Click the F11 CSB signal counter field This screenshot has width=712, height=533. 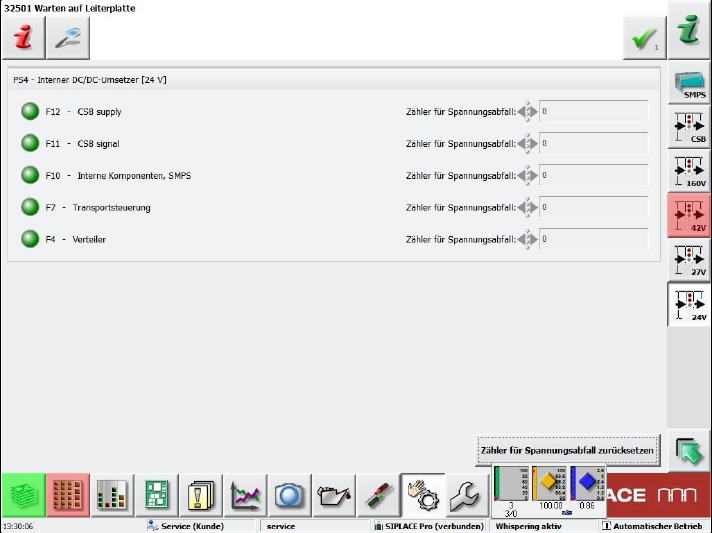coord(593,143)
